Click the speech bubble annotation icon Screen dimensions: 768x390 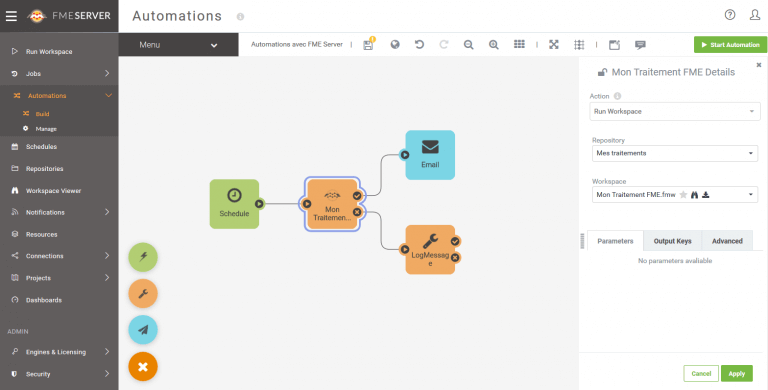point(640,45)
